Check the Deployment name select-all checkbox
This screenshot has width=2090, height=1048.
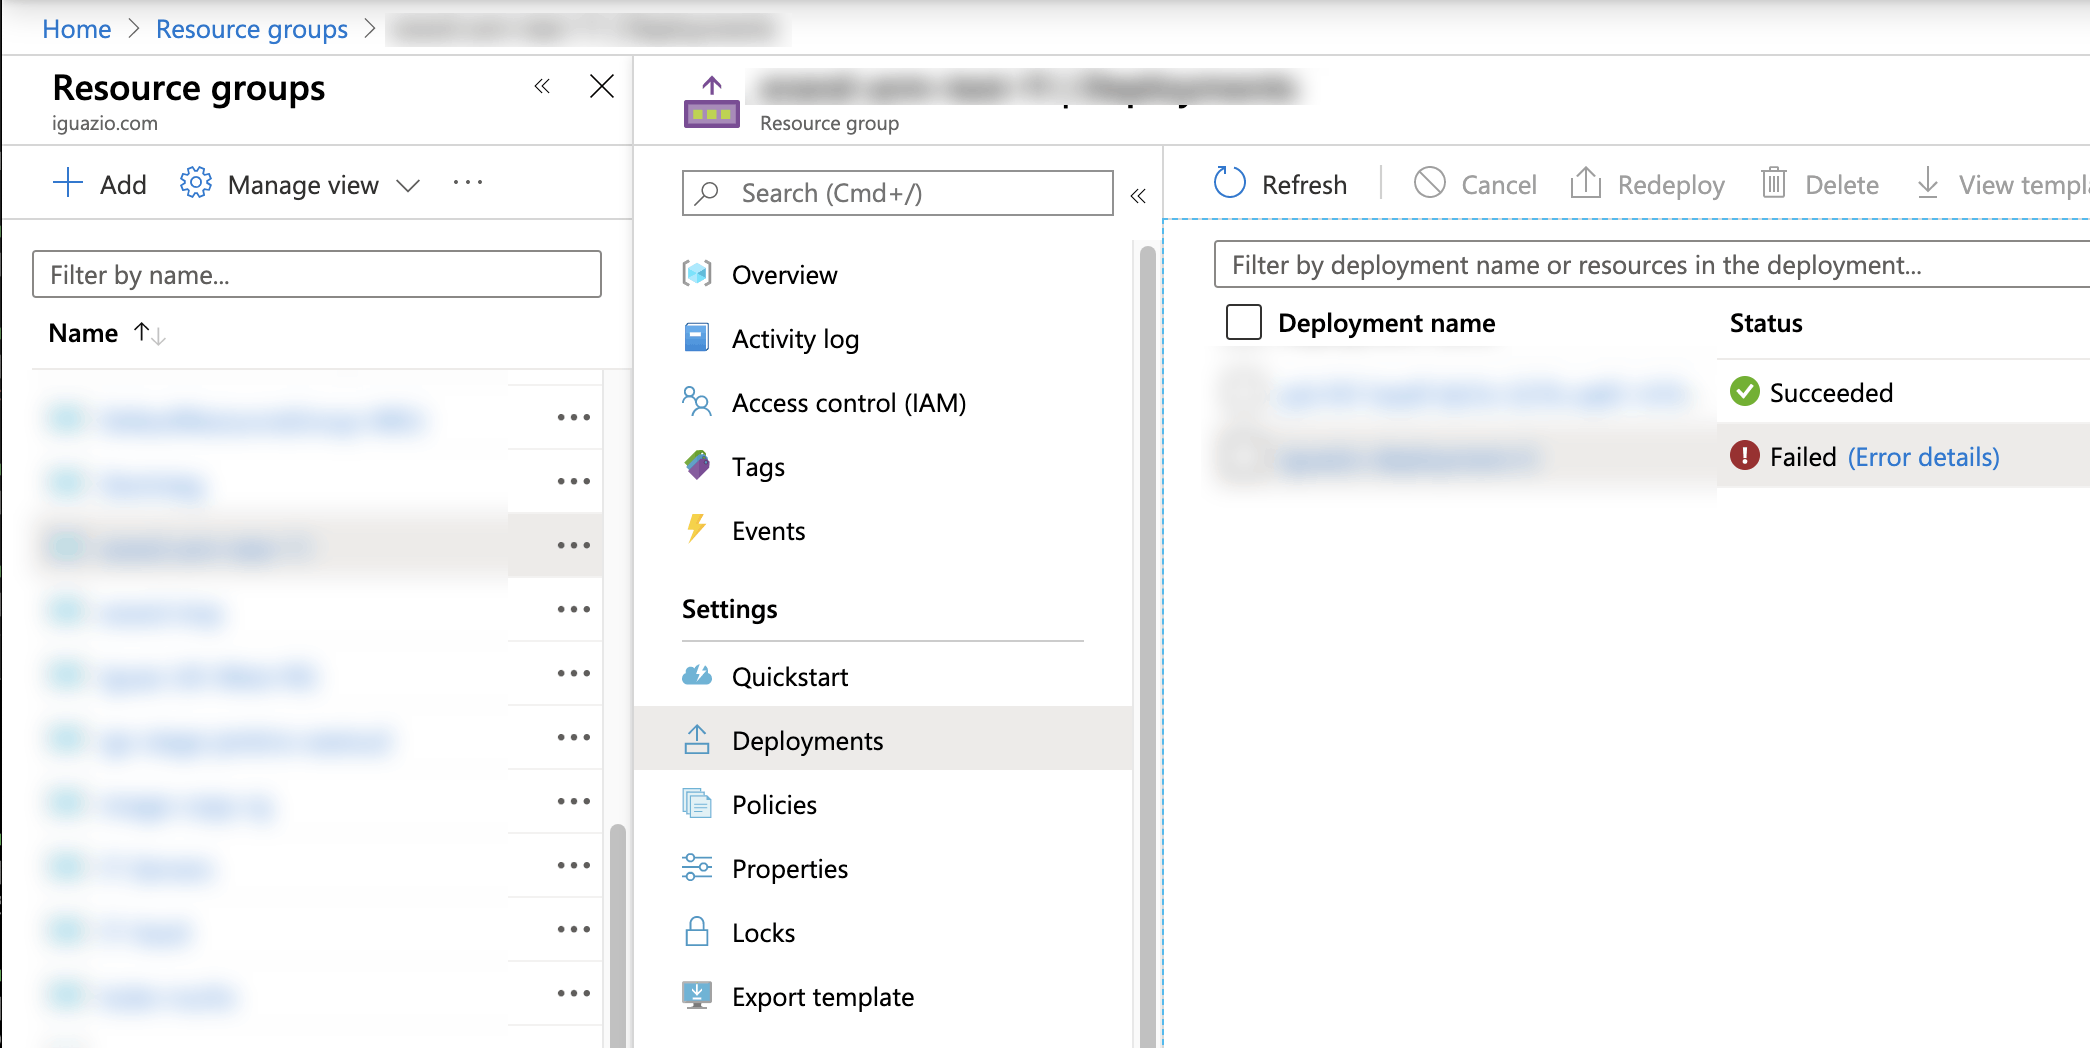pos(1244,322)
